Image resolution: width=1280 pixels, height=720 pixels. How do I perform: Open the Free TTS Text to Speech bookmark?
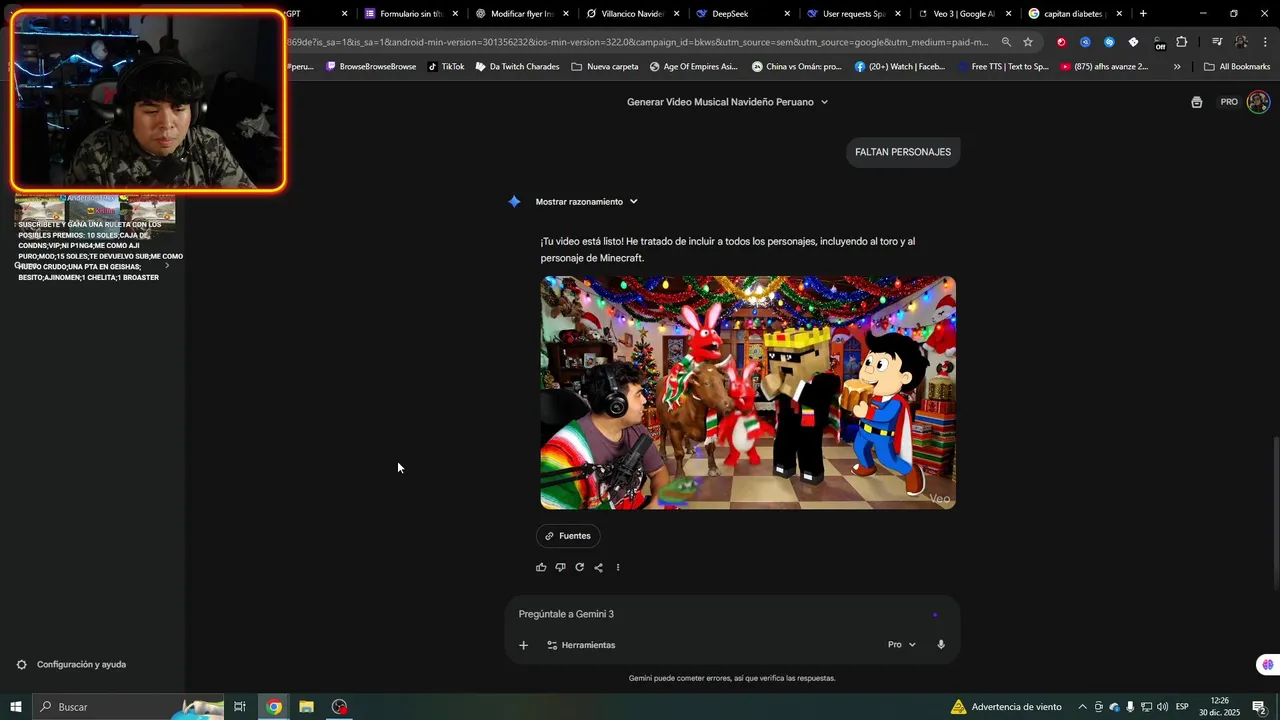coord(1001,67)
